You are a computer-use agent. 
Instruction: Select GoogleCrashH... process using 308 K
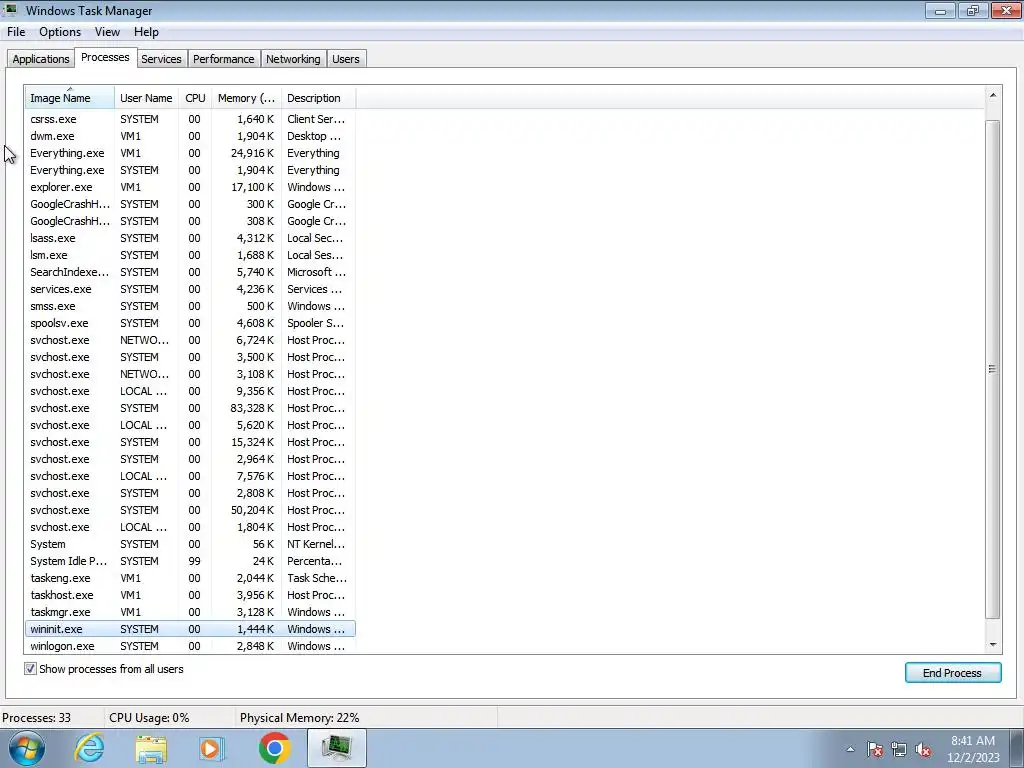click(190, 221)
